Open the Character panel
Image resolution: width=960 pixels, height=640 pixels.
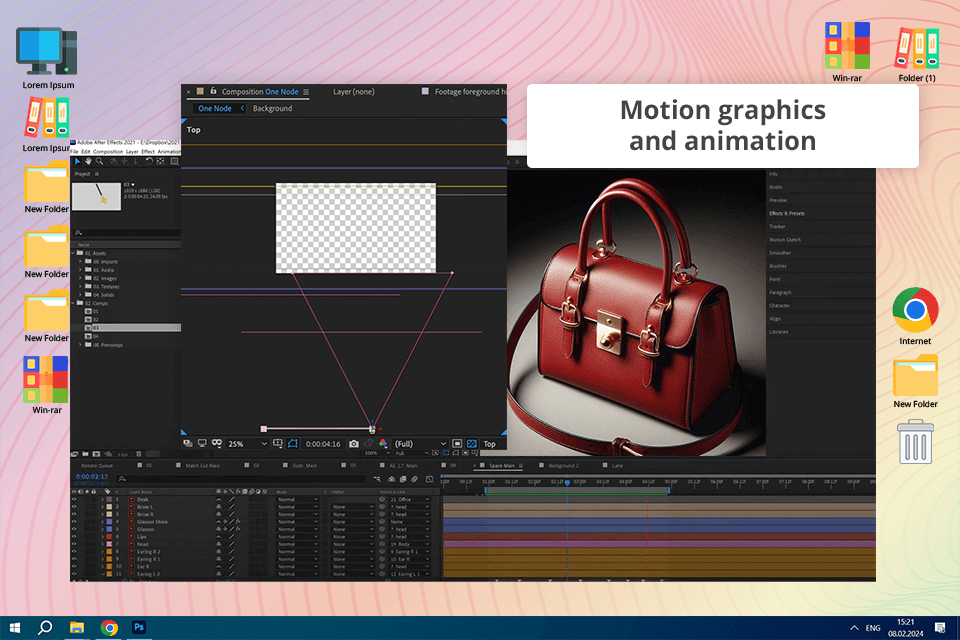tap(779, 305)
